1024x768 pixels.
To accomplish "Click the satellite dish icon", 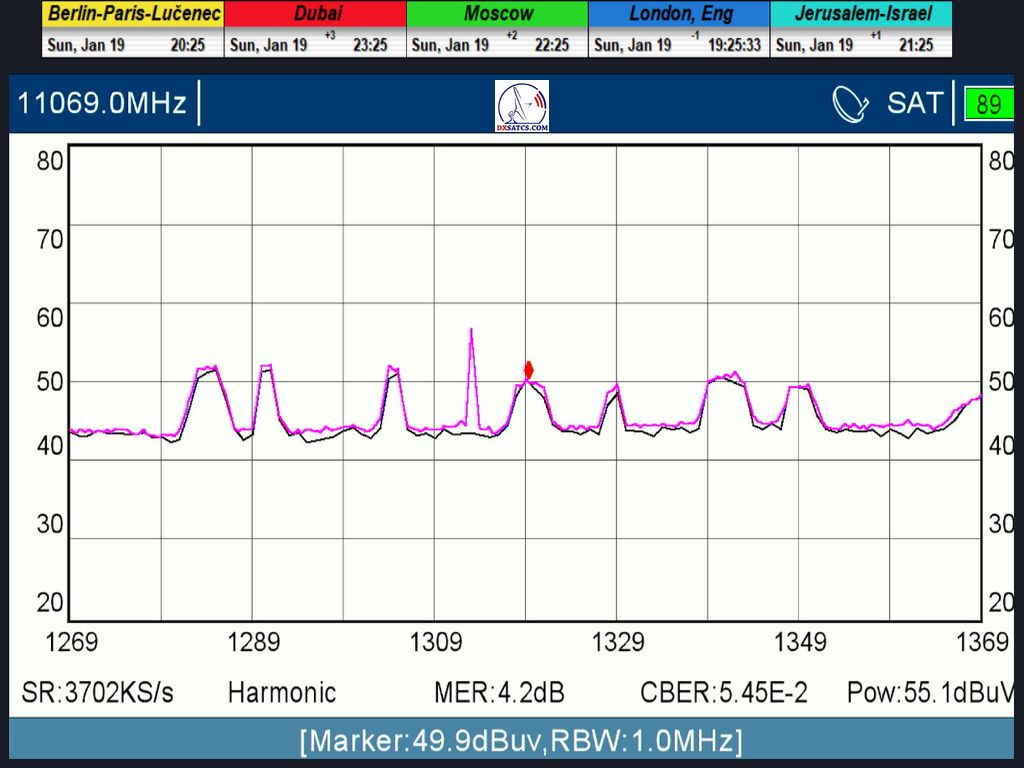I will pos(851,104).
